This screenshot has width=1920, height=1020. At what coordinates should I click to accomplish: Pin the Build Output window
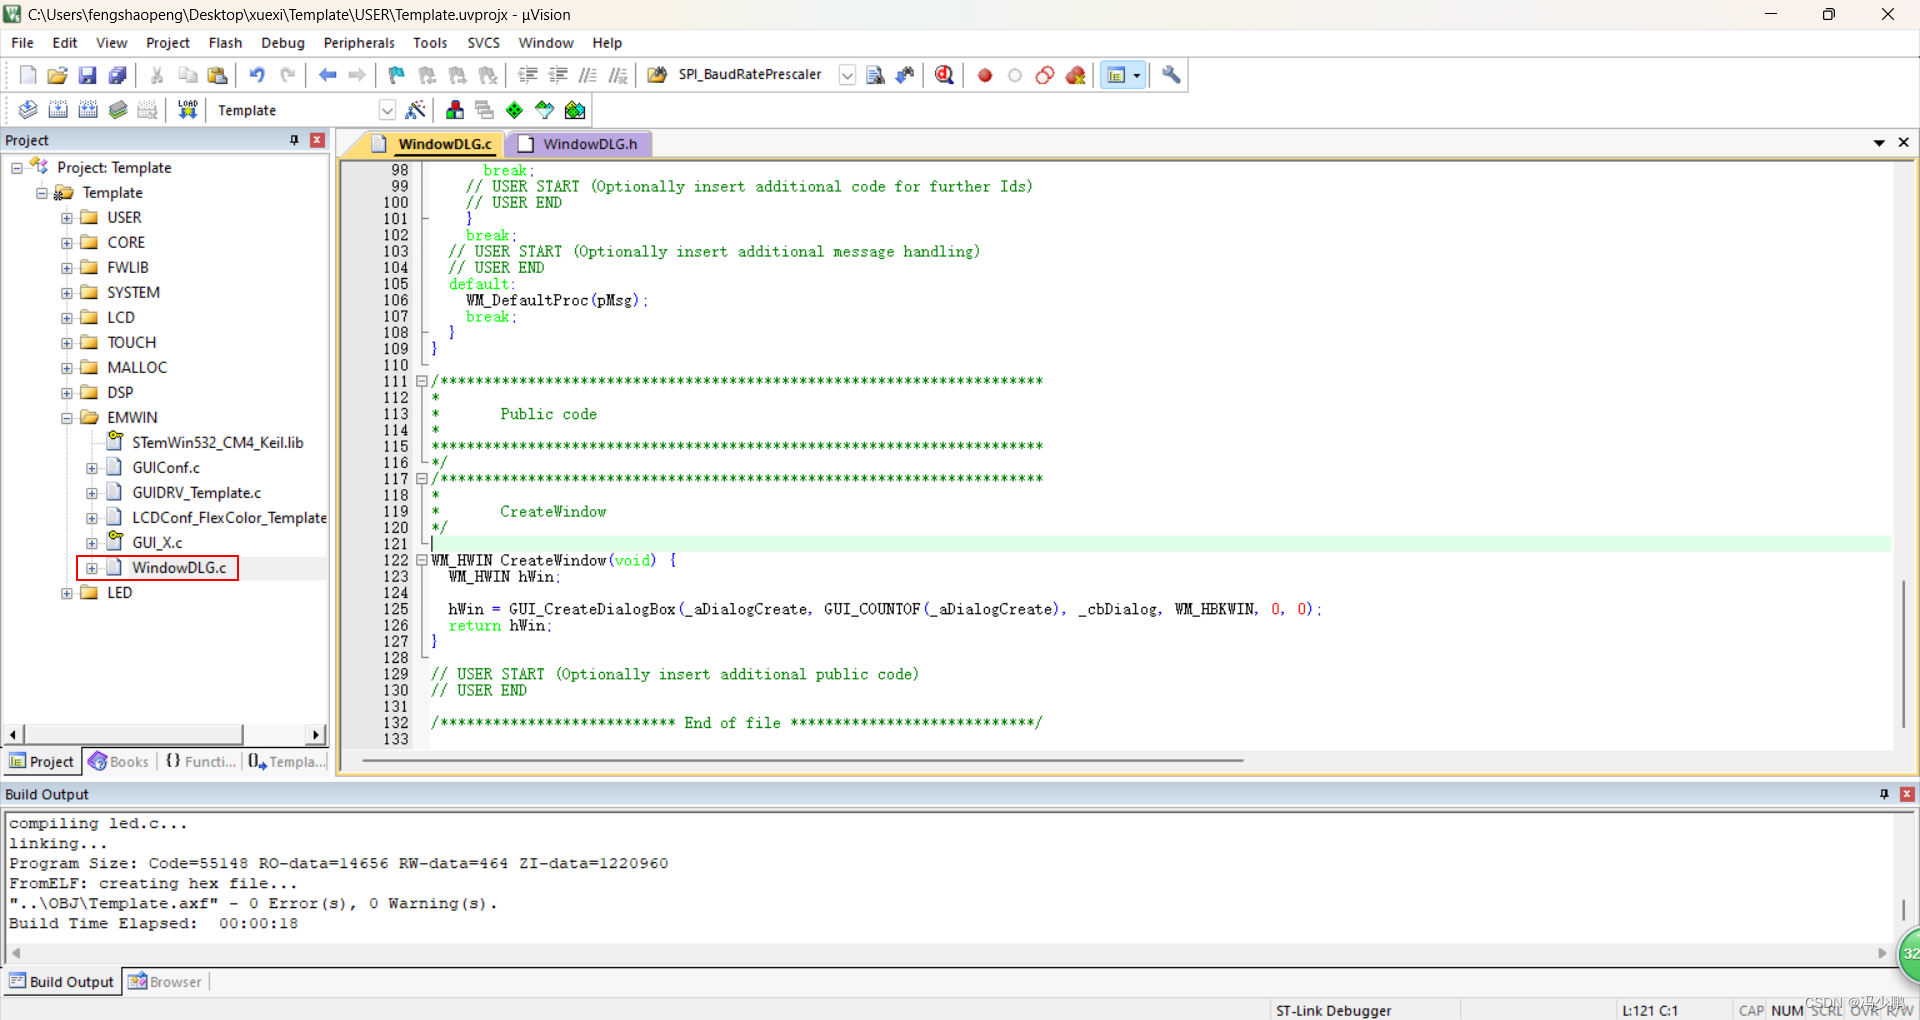tap(1886, 793)
